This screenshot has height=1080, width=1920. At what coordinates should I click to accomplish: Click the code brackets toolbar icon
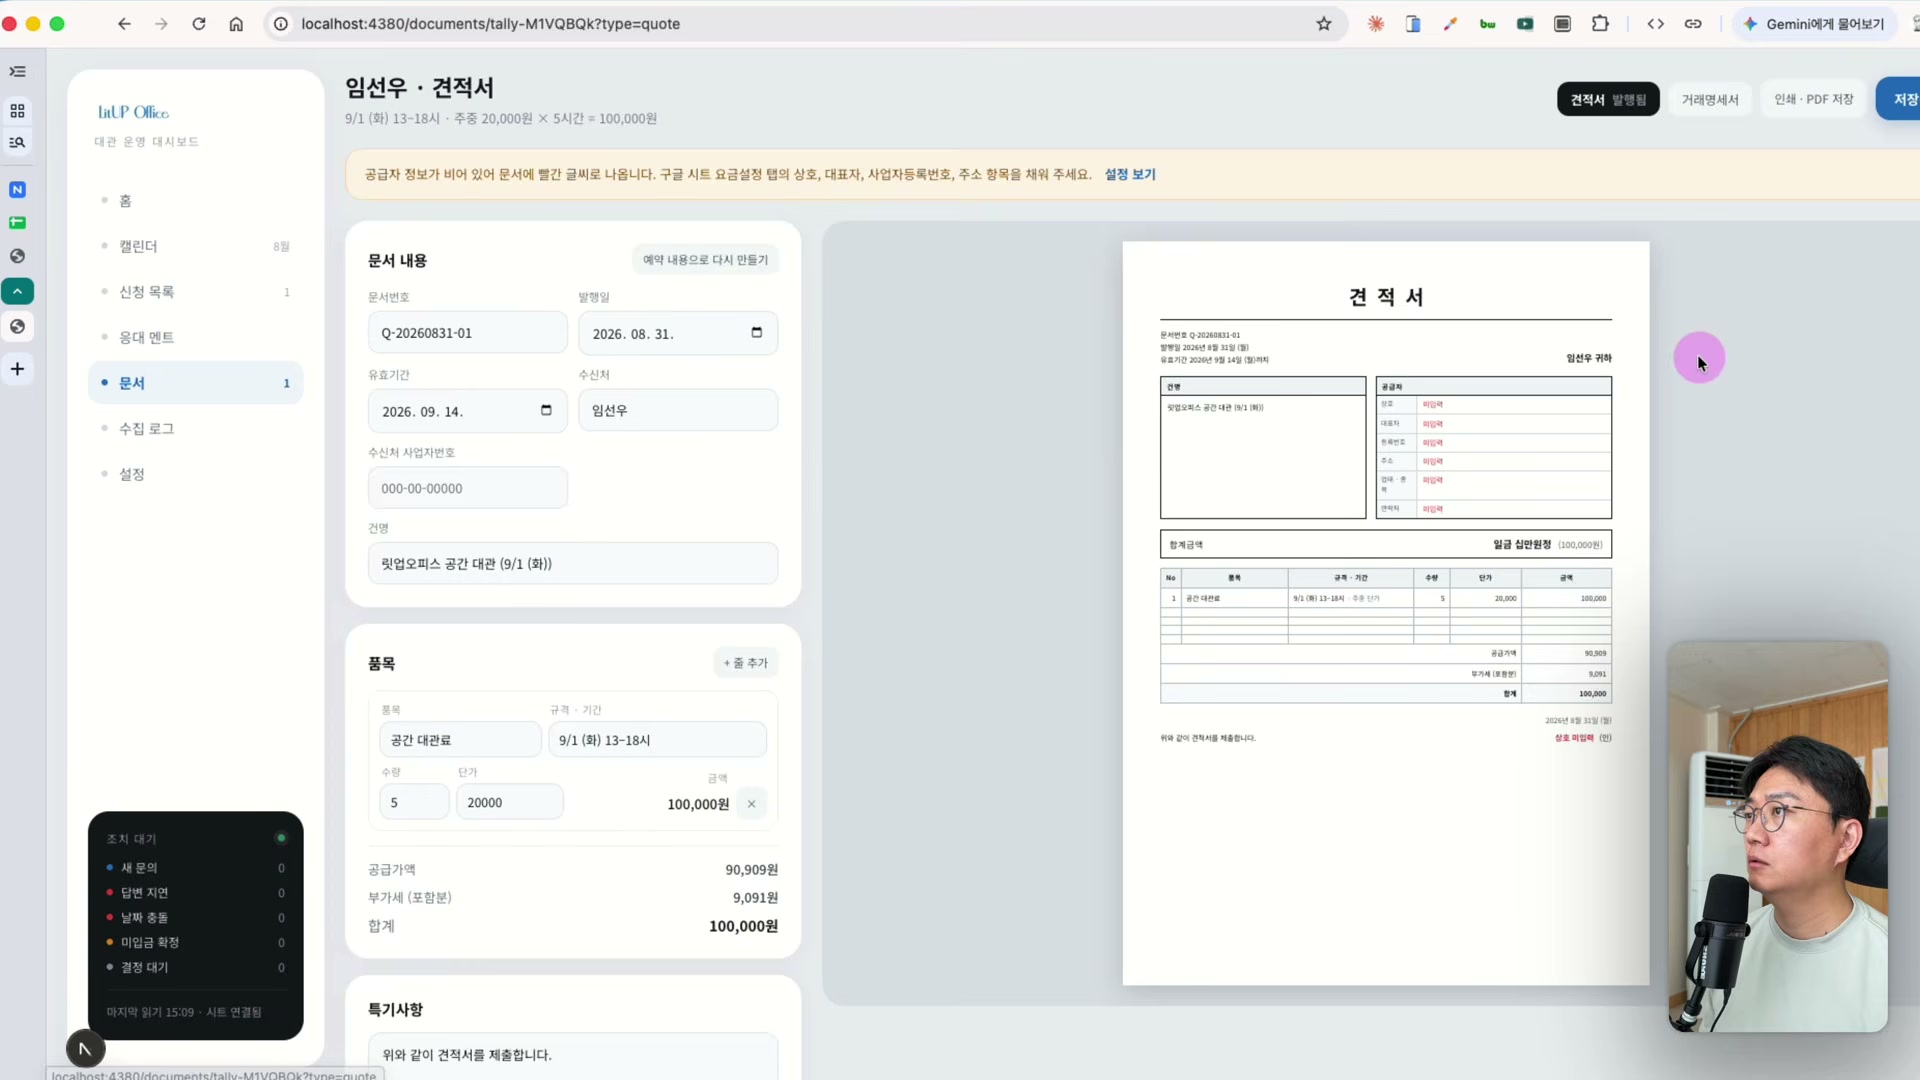(1656, 24)
